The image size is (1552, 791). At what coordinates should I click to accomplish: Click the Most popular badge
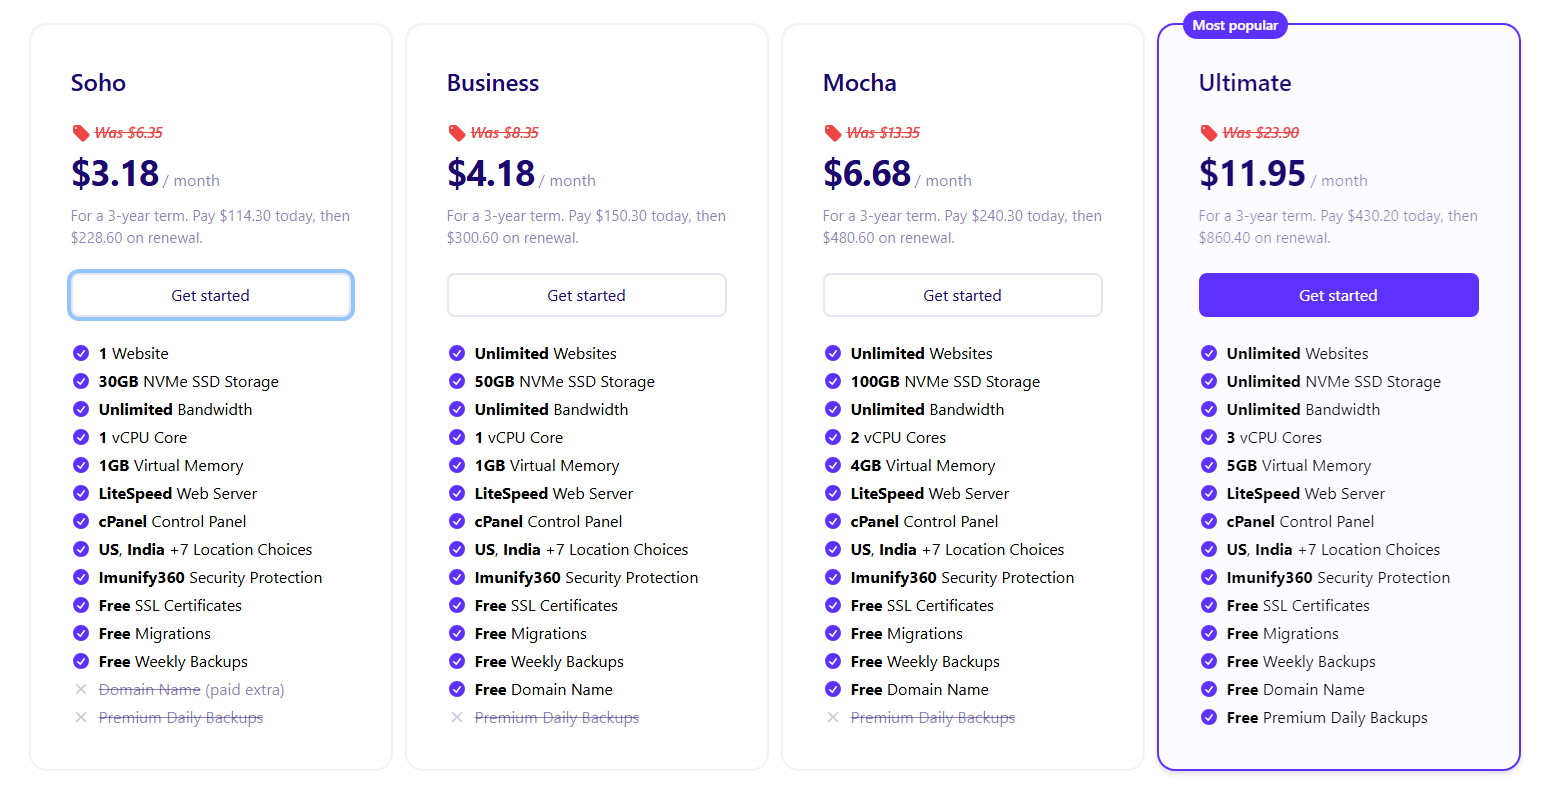[1235, 25]
